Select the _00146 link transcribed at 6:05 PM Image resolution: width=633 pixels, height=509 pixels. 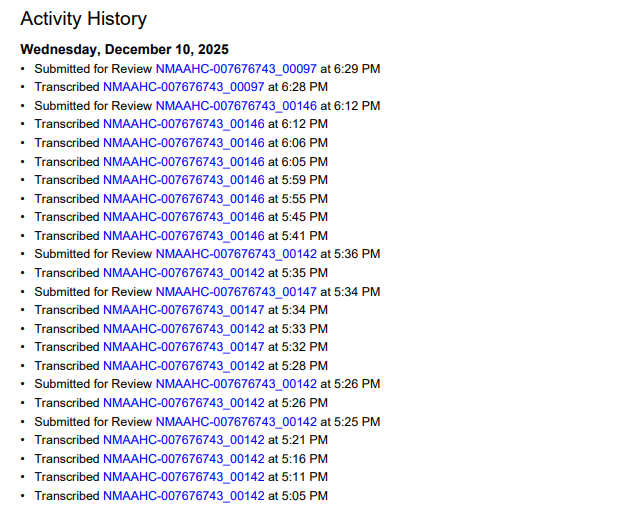click(183, 161)
